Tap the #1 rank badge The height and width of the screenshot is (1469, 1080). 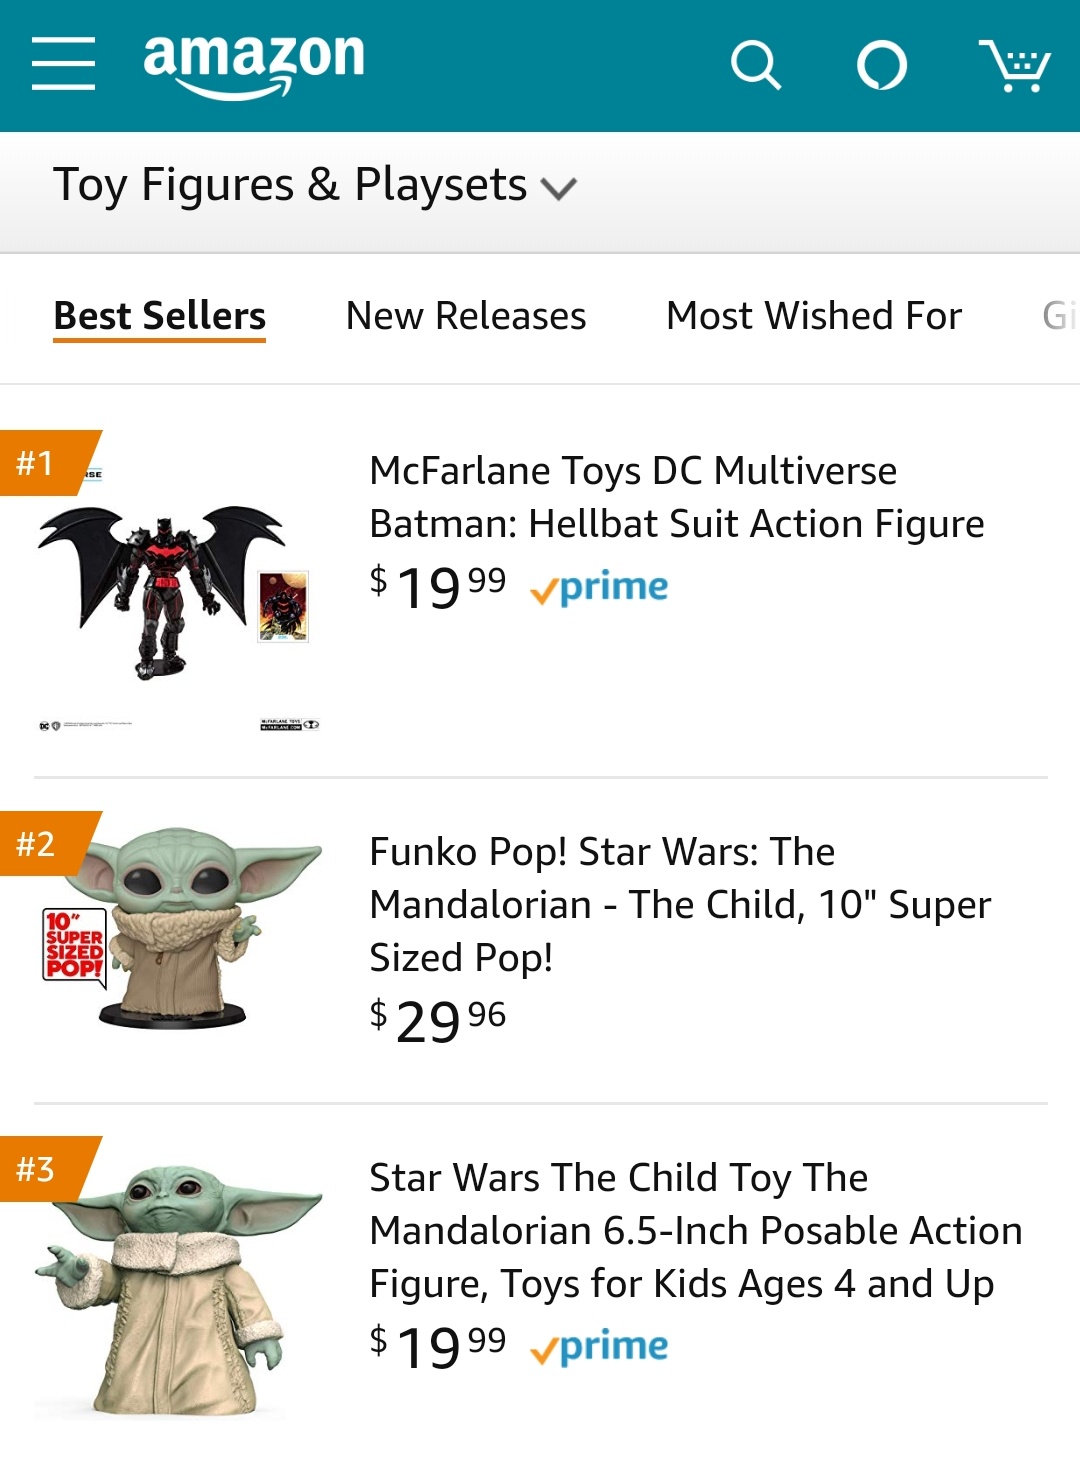tap(38, 463)
